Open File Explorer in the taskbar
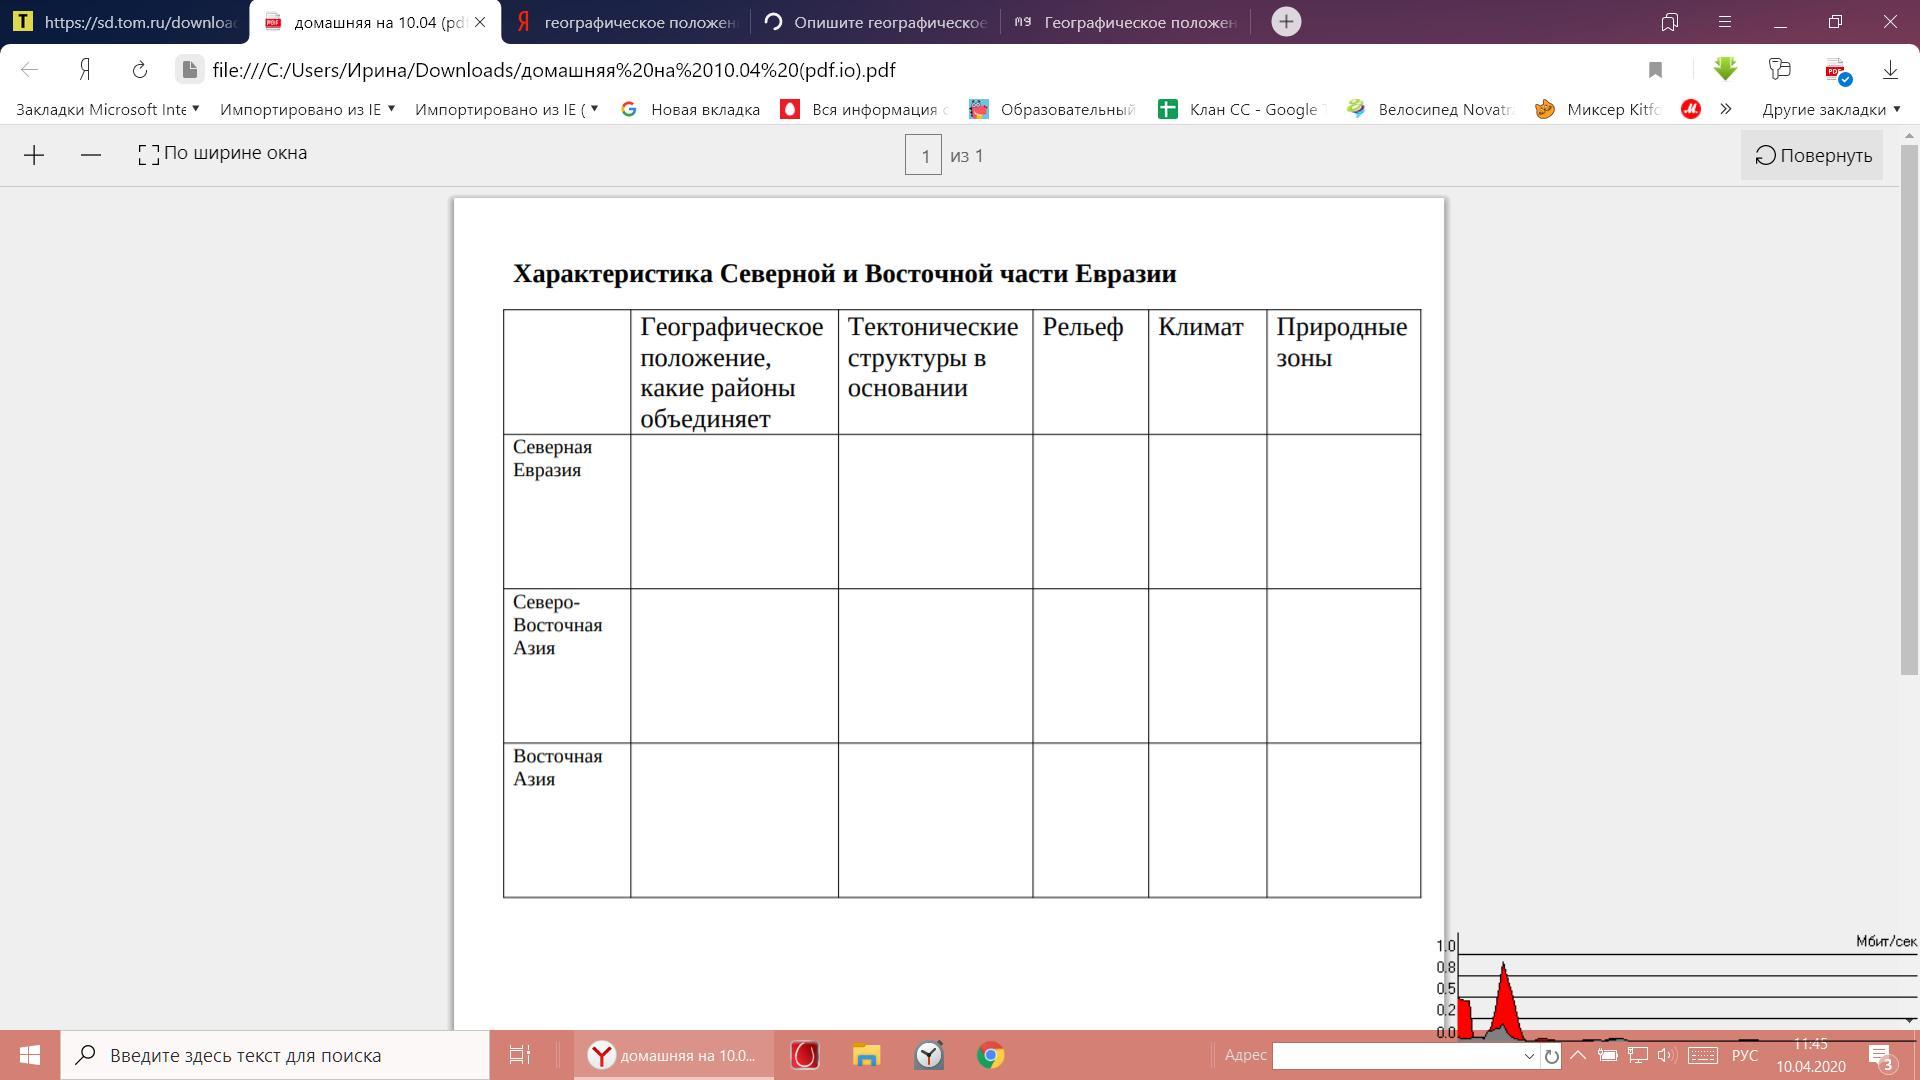Screen dimensions: 1920x1080 point(866,1055)
